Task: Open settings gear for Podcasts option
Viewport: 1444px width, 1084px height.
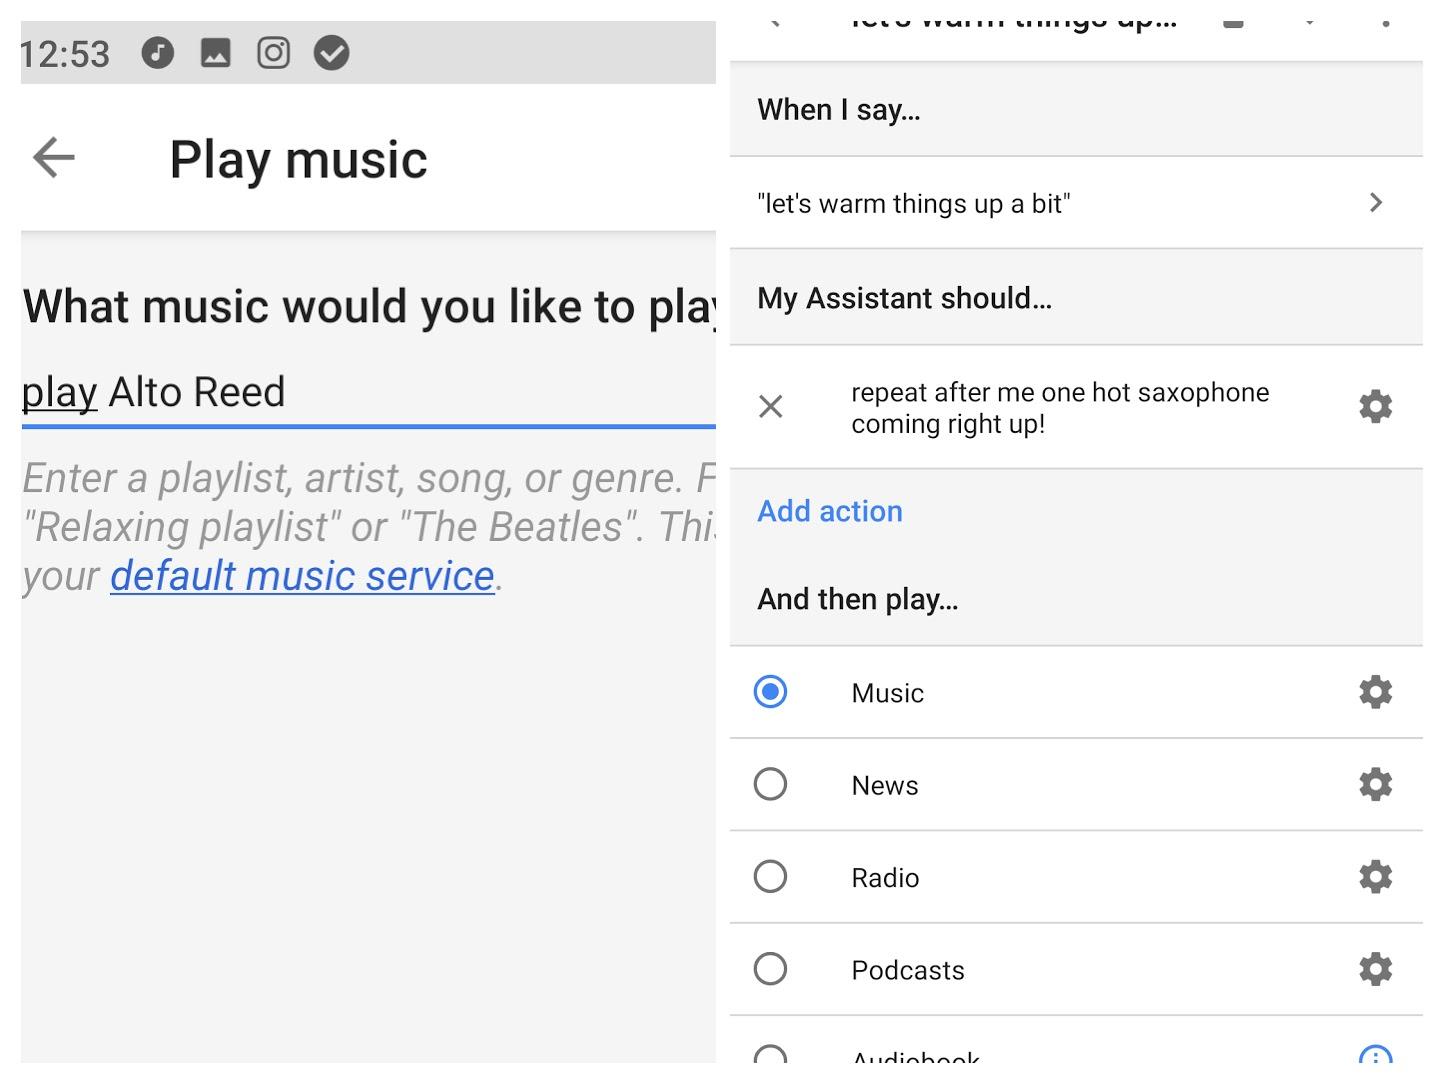Action: [1375, 969]
